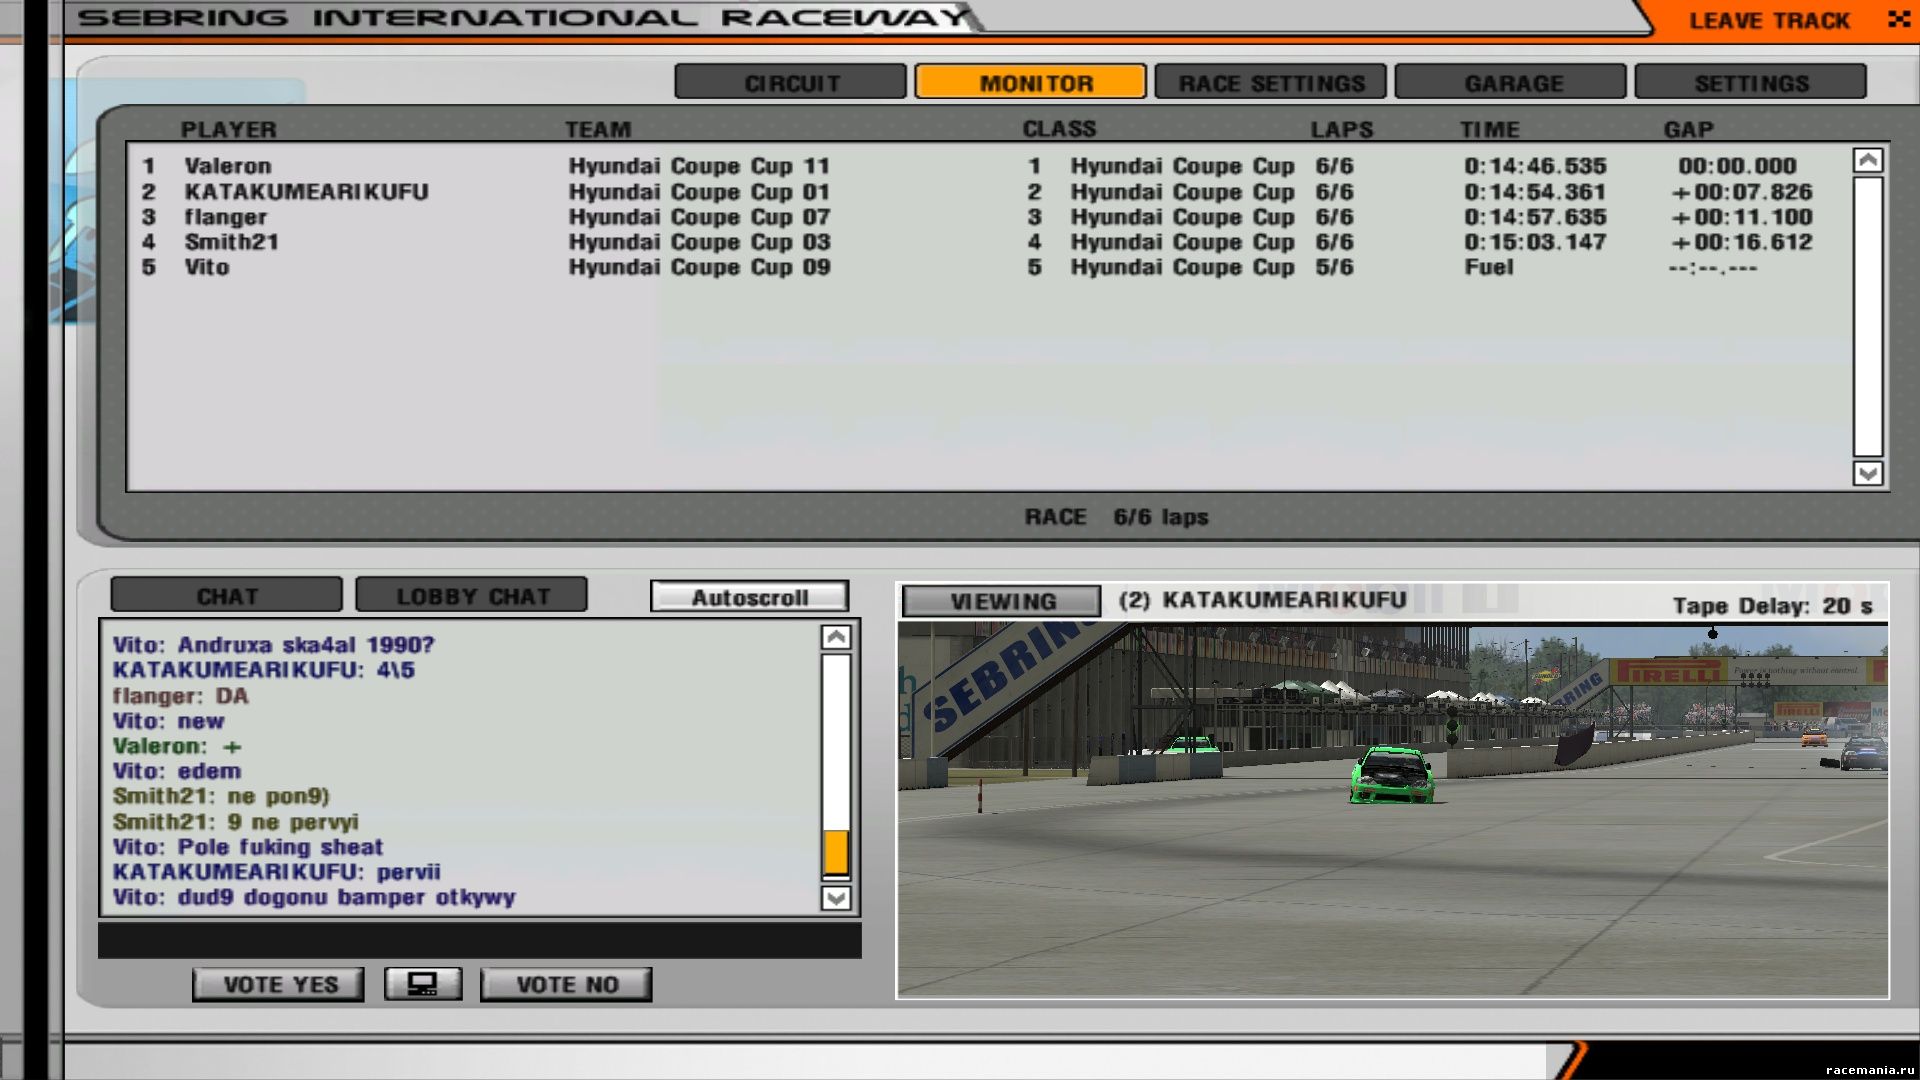Click the Fuel status for Vito
The width and height of the screenshot is (1920, 1080).
click(x=1489, y=267)
